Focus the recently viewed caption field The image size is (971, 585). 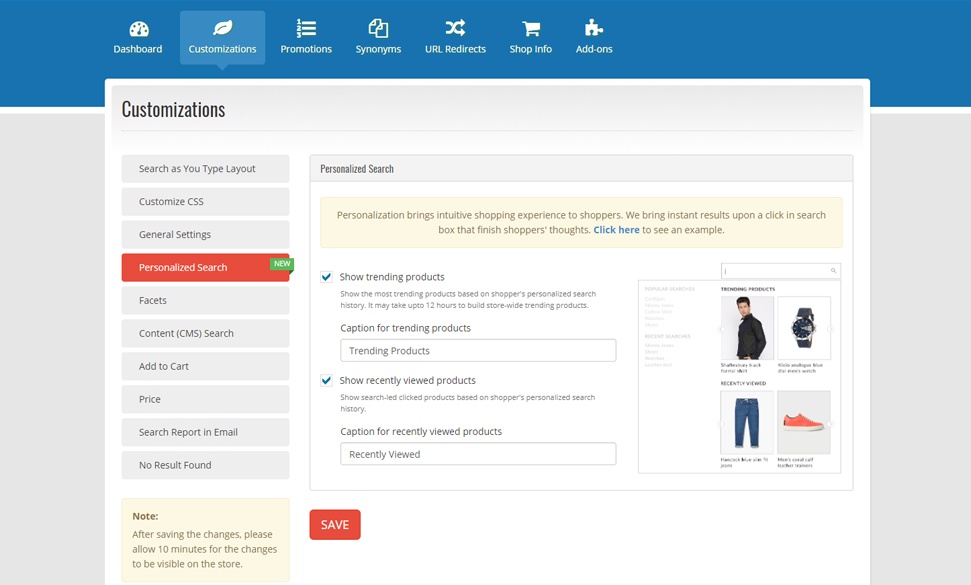[478, 455]
